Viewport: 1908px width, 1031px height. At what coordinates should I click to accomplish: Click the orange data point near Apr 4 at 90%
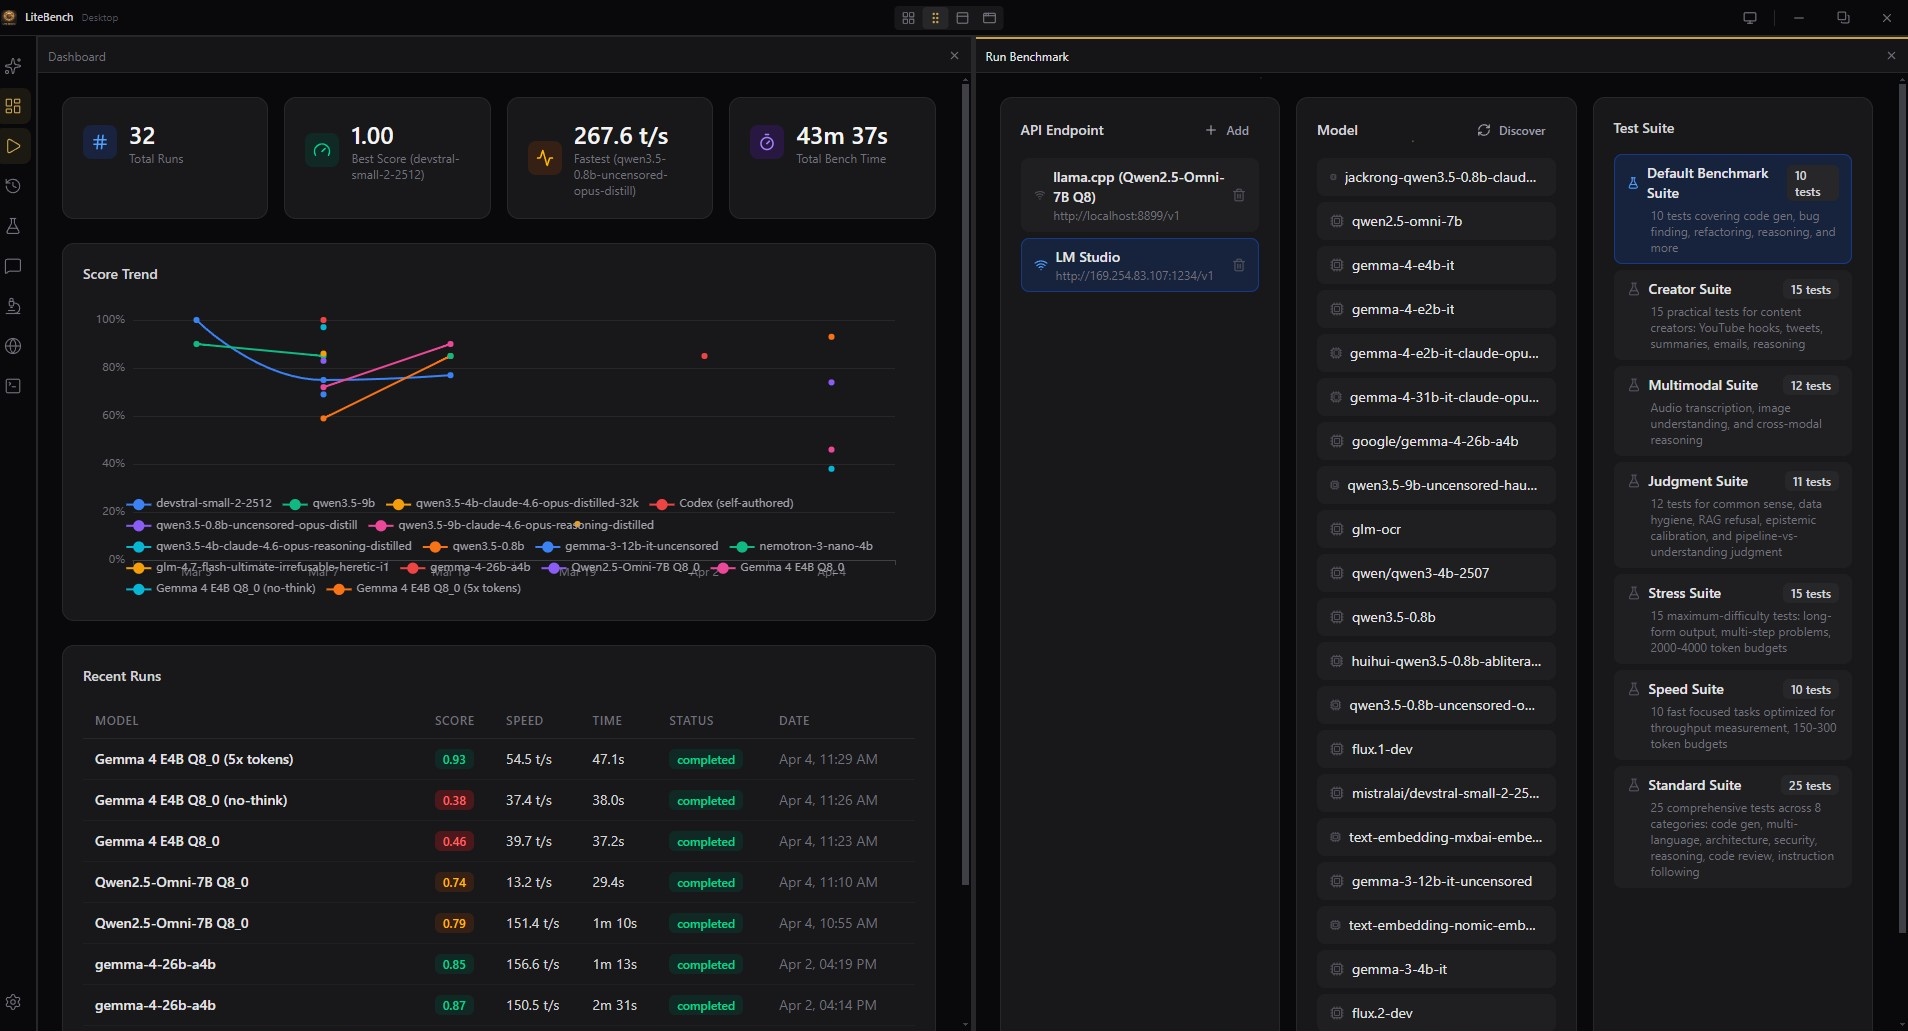tap(831, 337)
